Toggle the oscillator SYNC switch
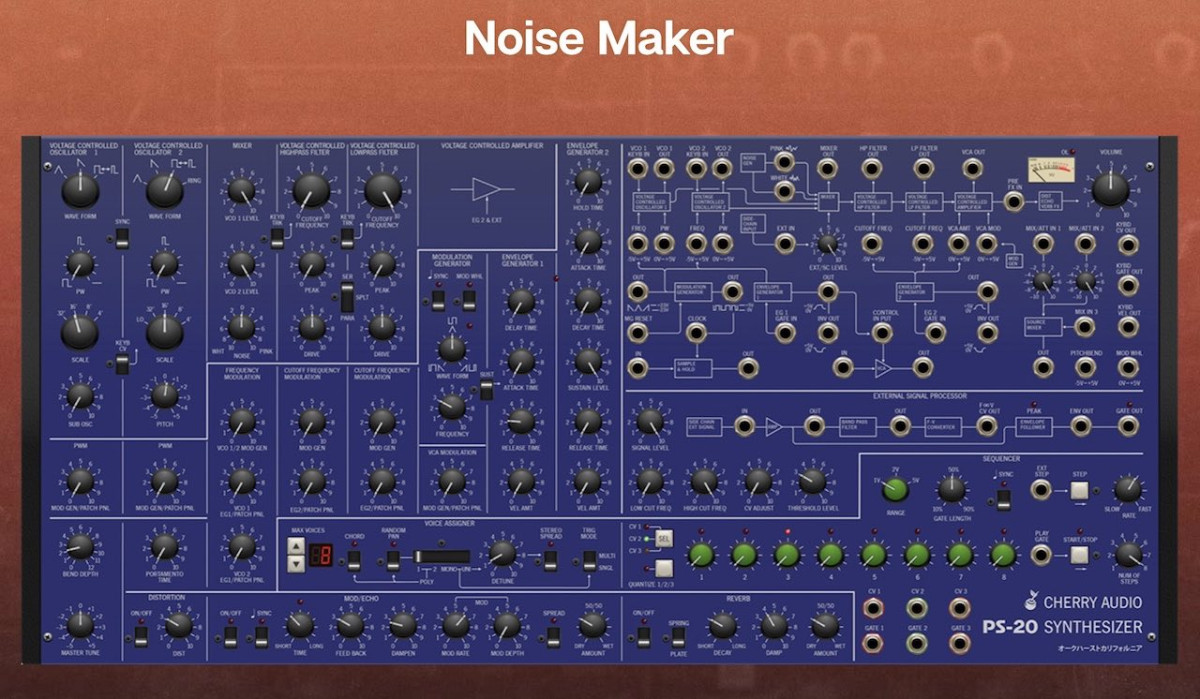This screenshot has width=1200, height=699. tap(122, 237)
